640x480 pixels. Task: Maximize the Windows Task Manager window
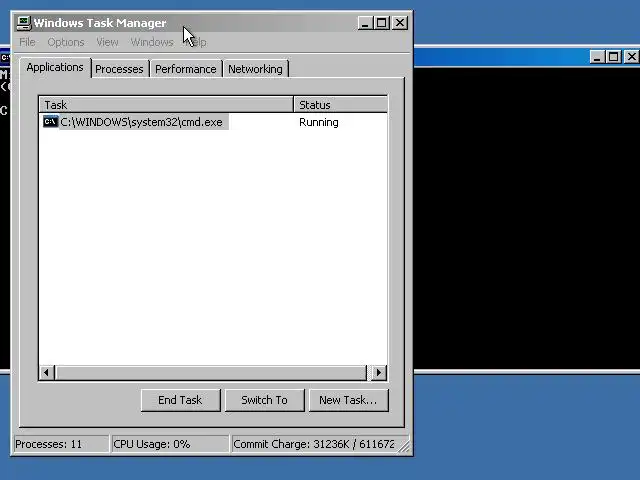pyautogui.click(x=382, y=23)
